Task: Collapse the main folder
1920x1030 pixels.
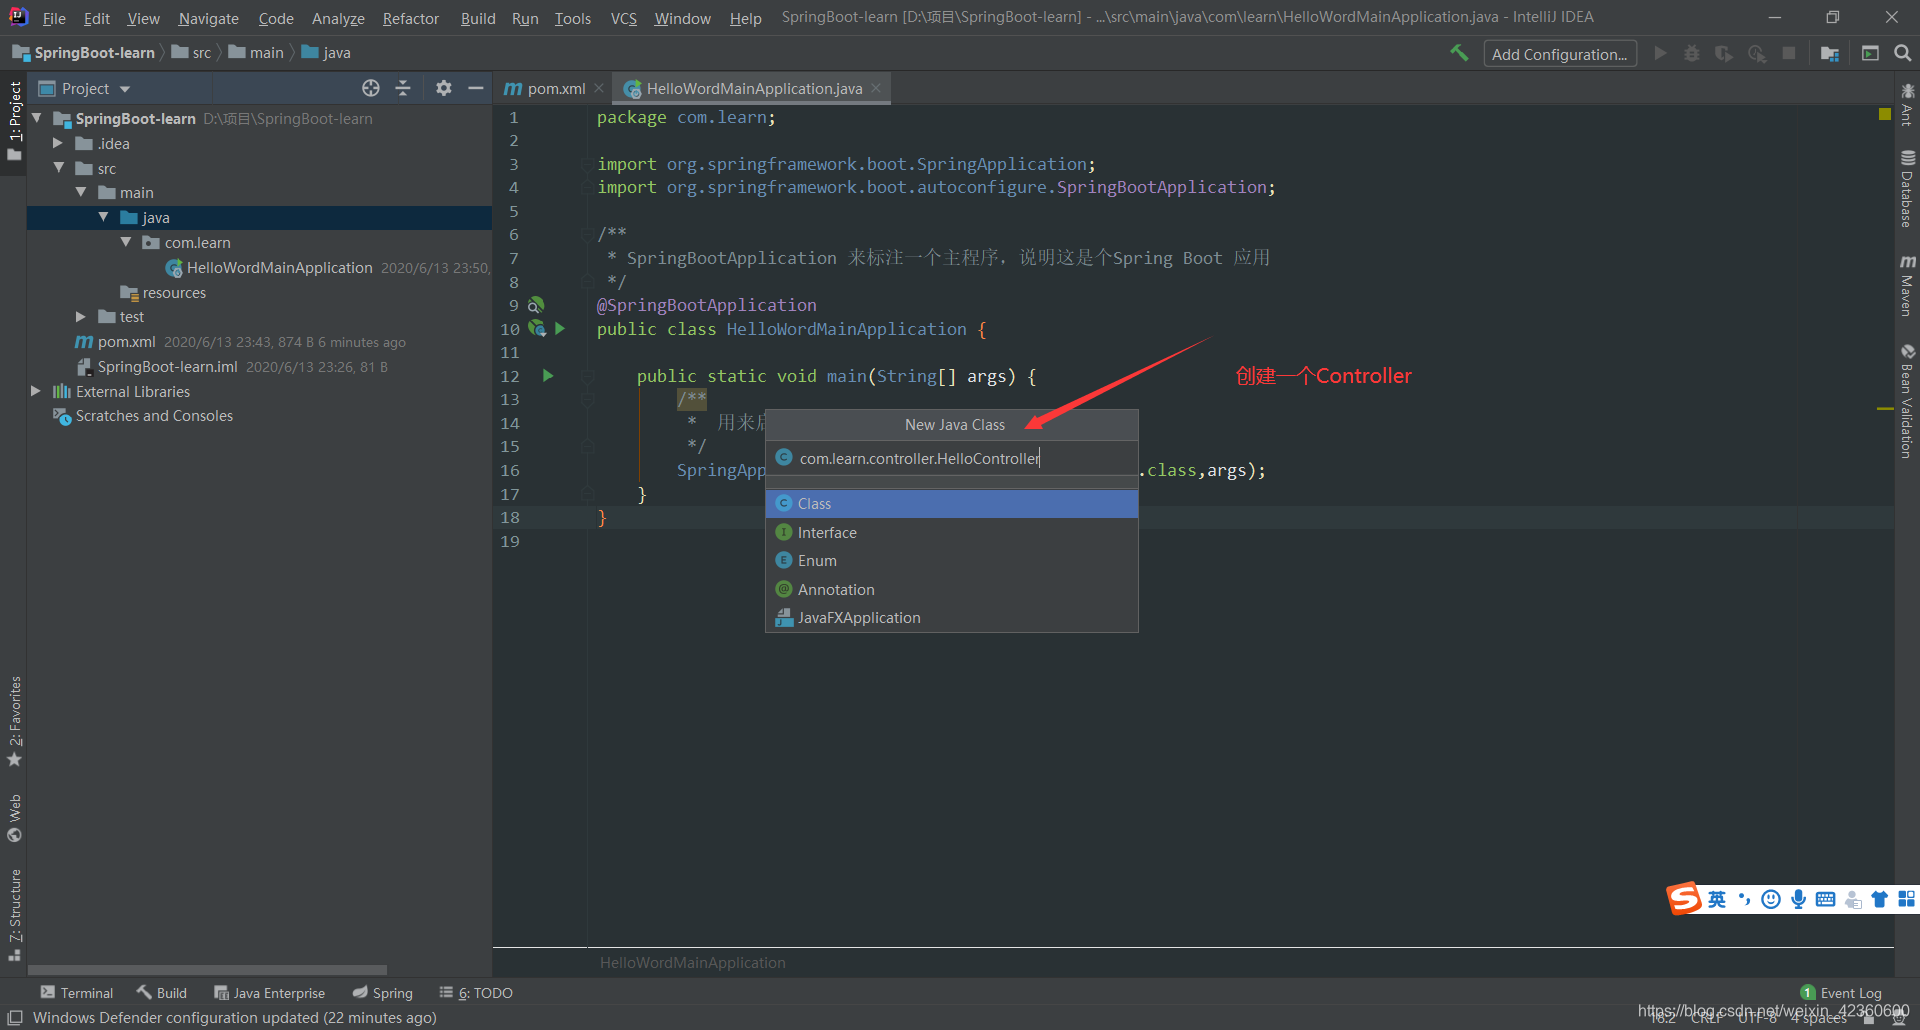Action: point(81,192)
